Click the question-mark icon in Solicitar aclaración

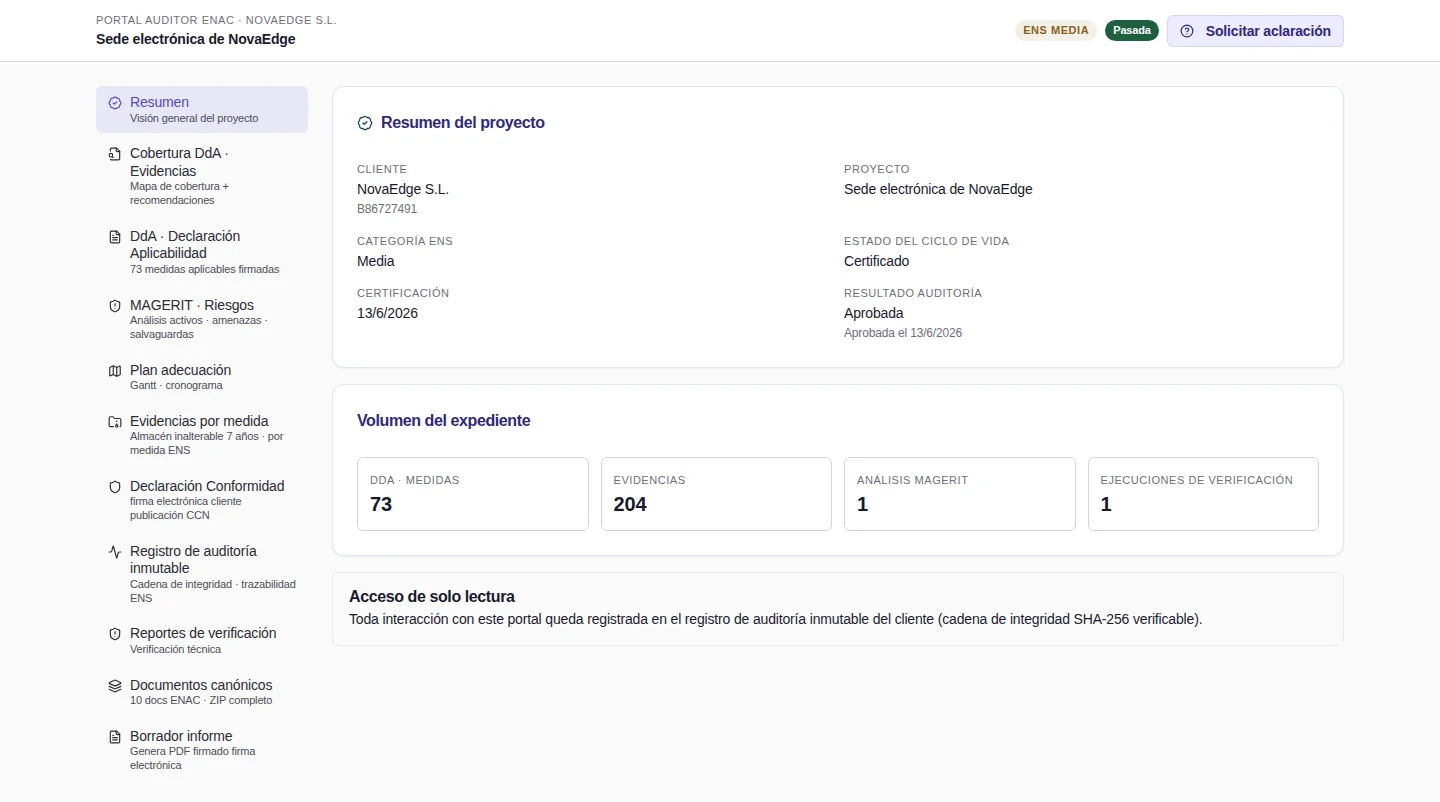pyautogui.click(x=1187, y=31)
